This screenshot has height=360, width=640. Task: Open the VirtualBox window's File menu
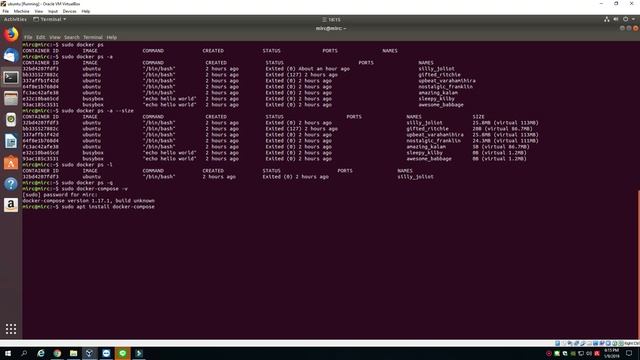(5, 11)
